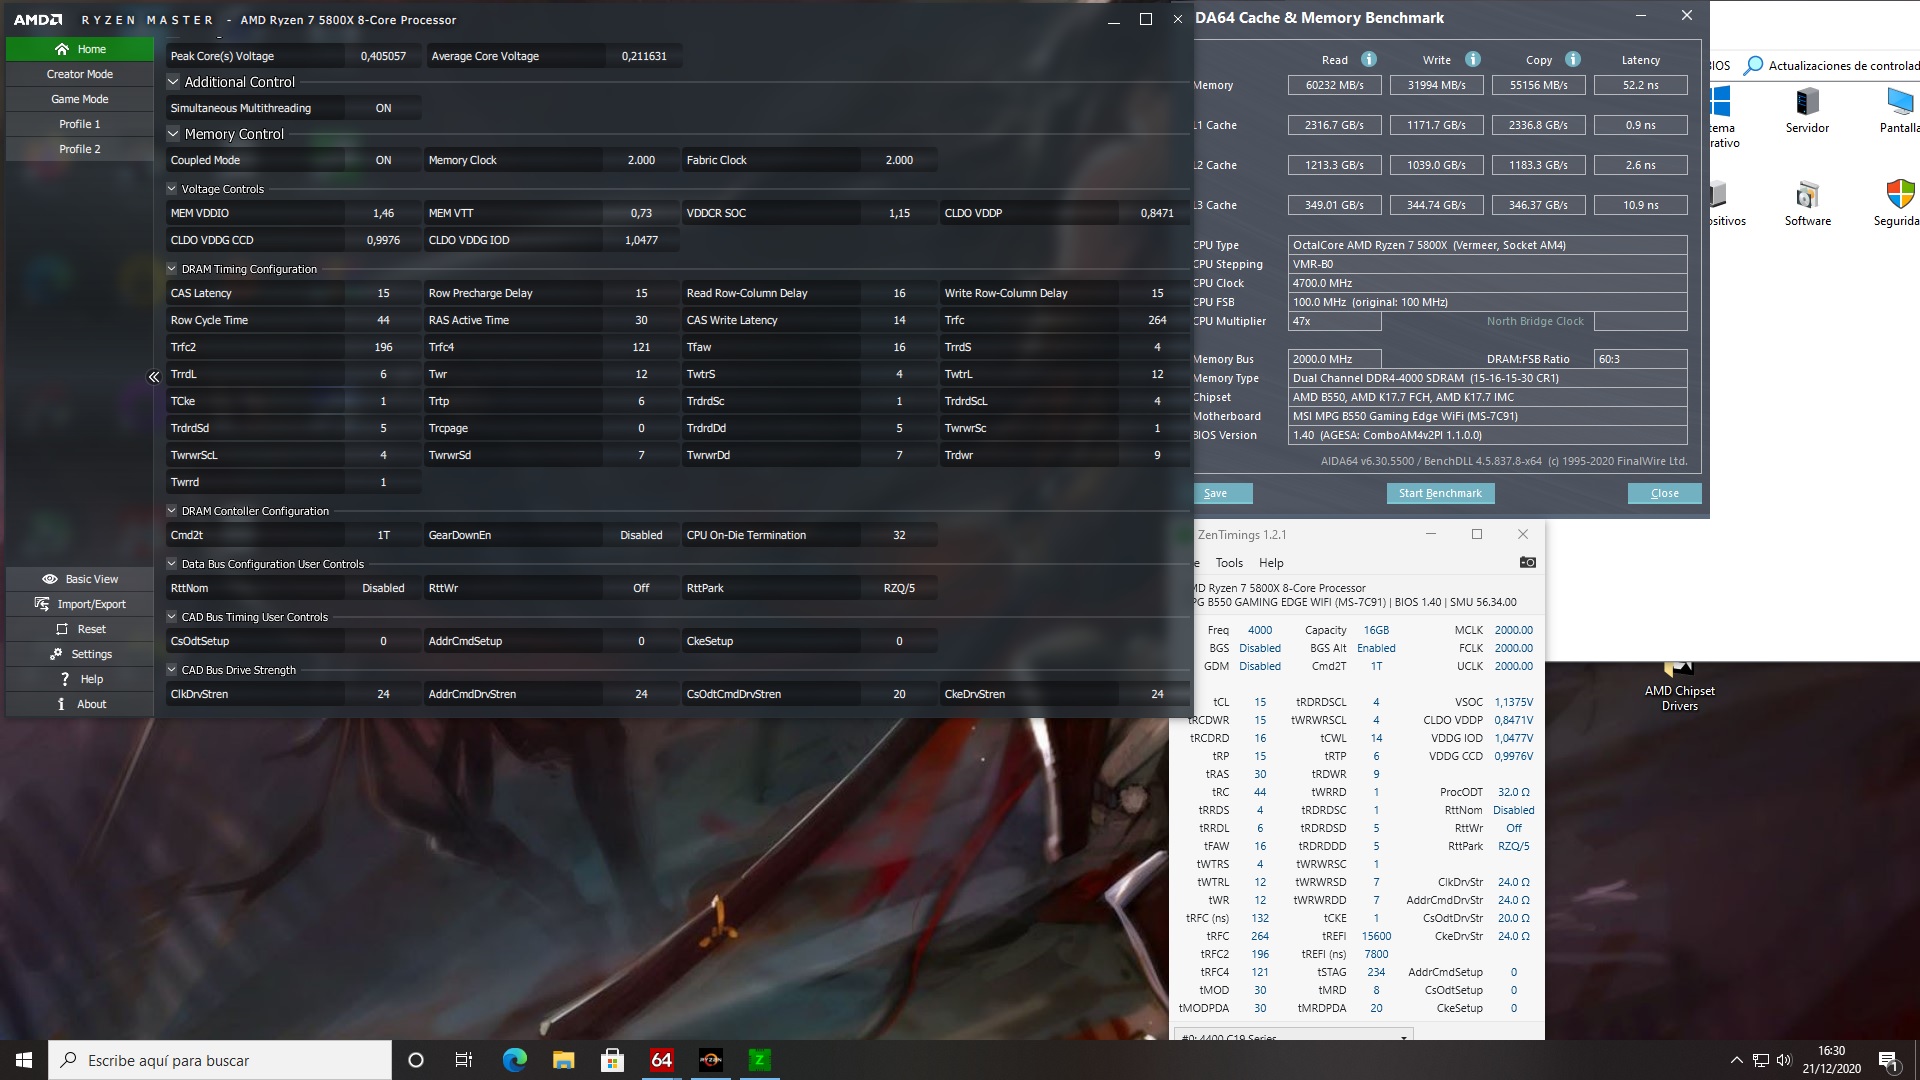Open AMD Chipset Drivers desktop shortcut
Screen dimensions: 1920x1080
click(1679, 688)
